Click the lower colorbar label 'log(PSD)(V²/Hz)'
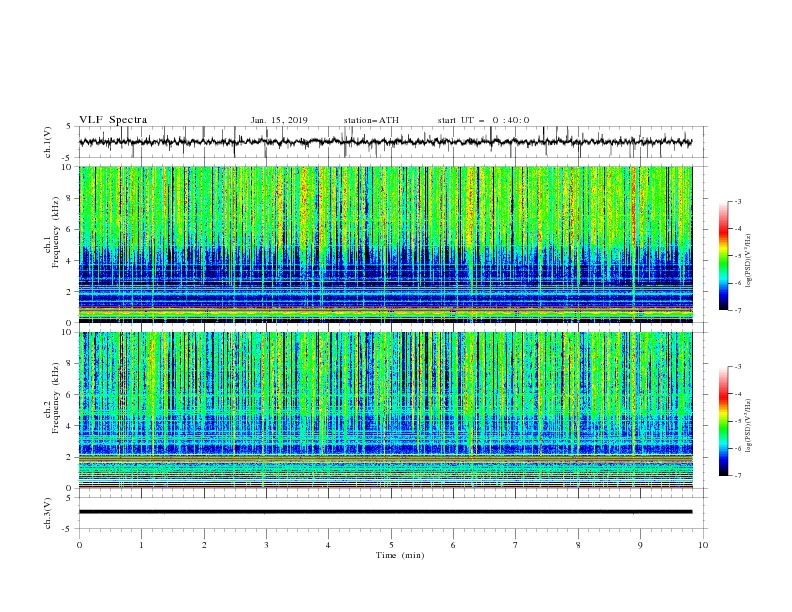The image size is (792, 612). pyautogui.click(x=749, y=425)
